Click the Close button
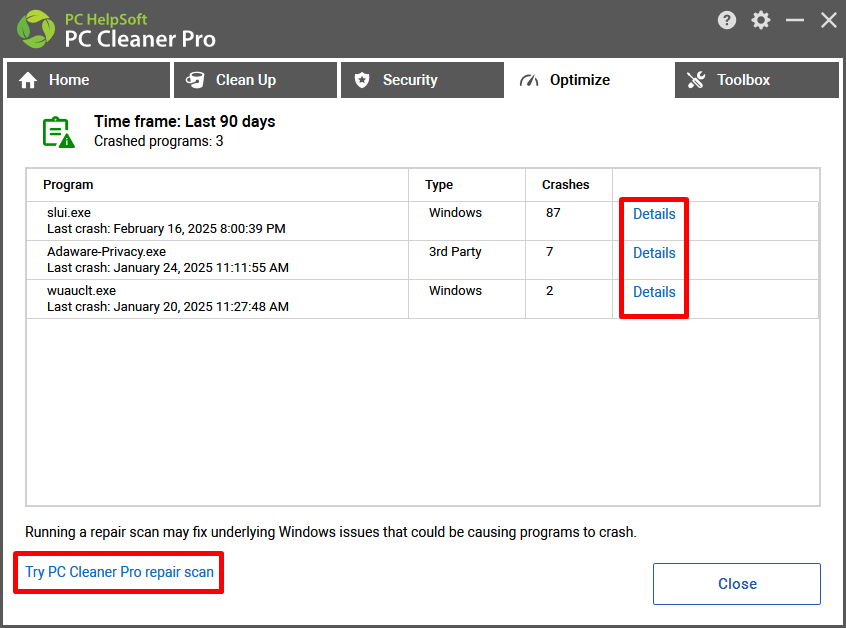846x628 pixels. pyautogui.click(x=736, y=584)
